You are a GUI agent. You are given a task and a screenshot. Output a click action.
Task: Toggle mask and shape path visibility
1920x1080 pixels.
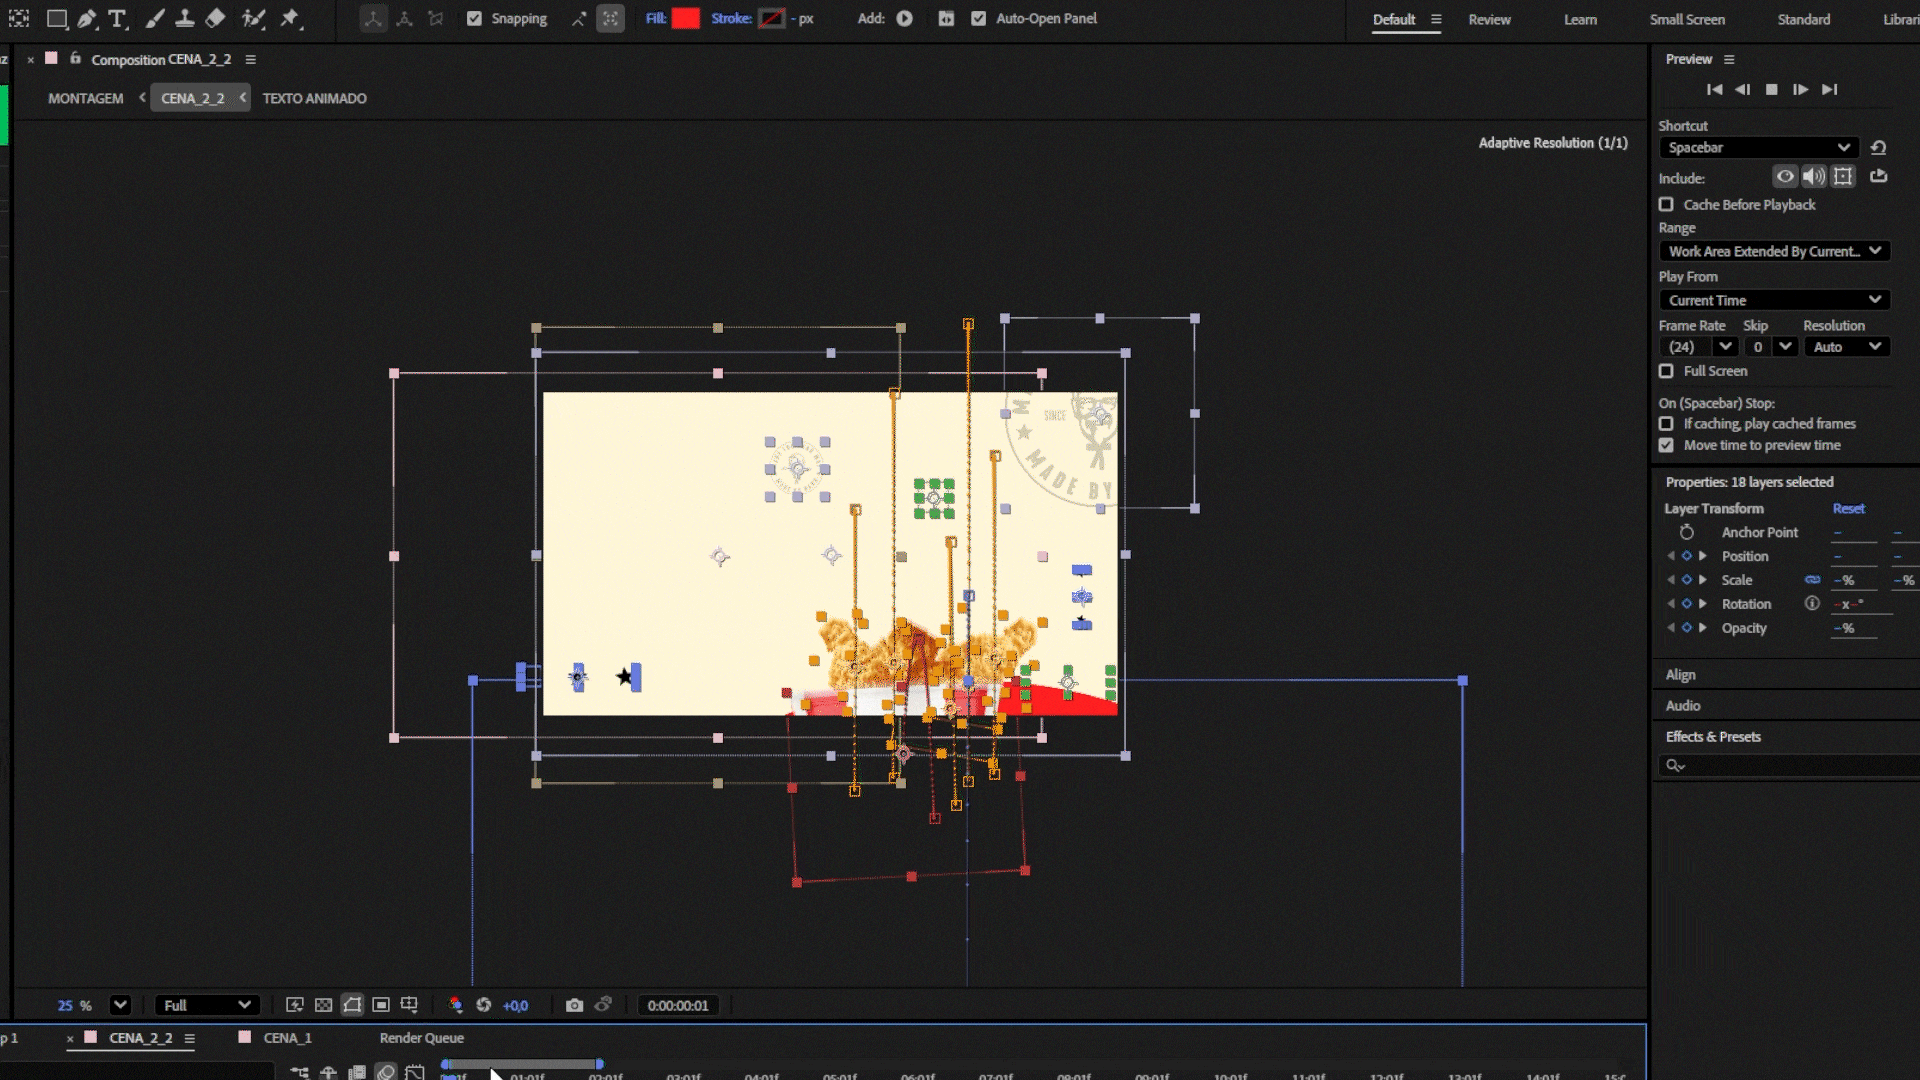point(352,1005)
